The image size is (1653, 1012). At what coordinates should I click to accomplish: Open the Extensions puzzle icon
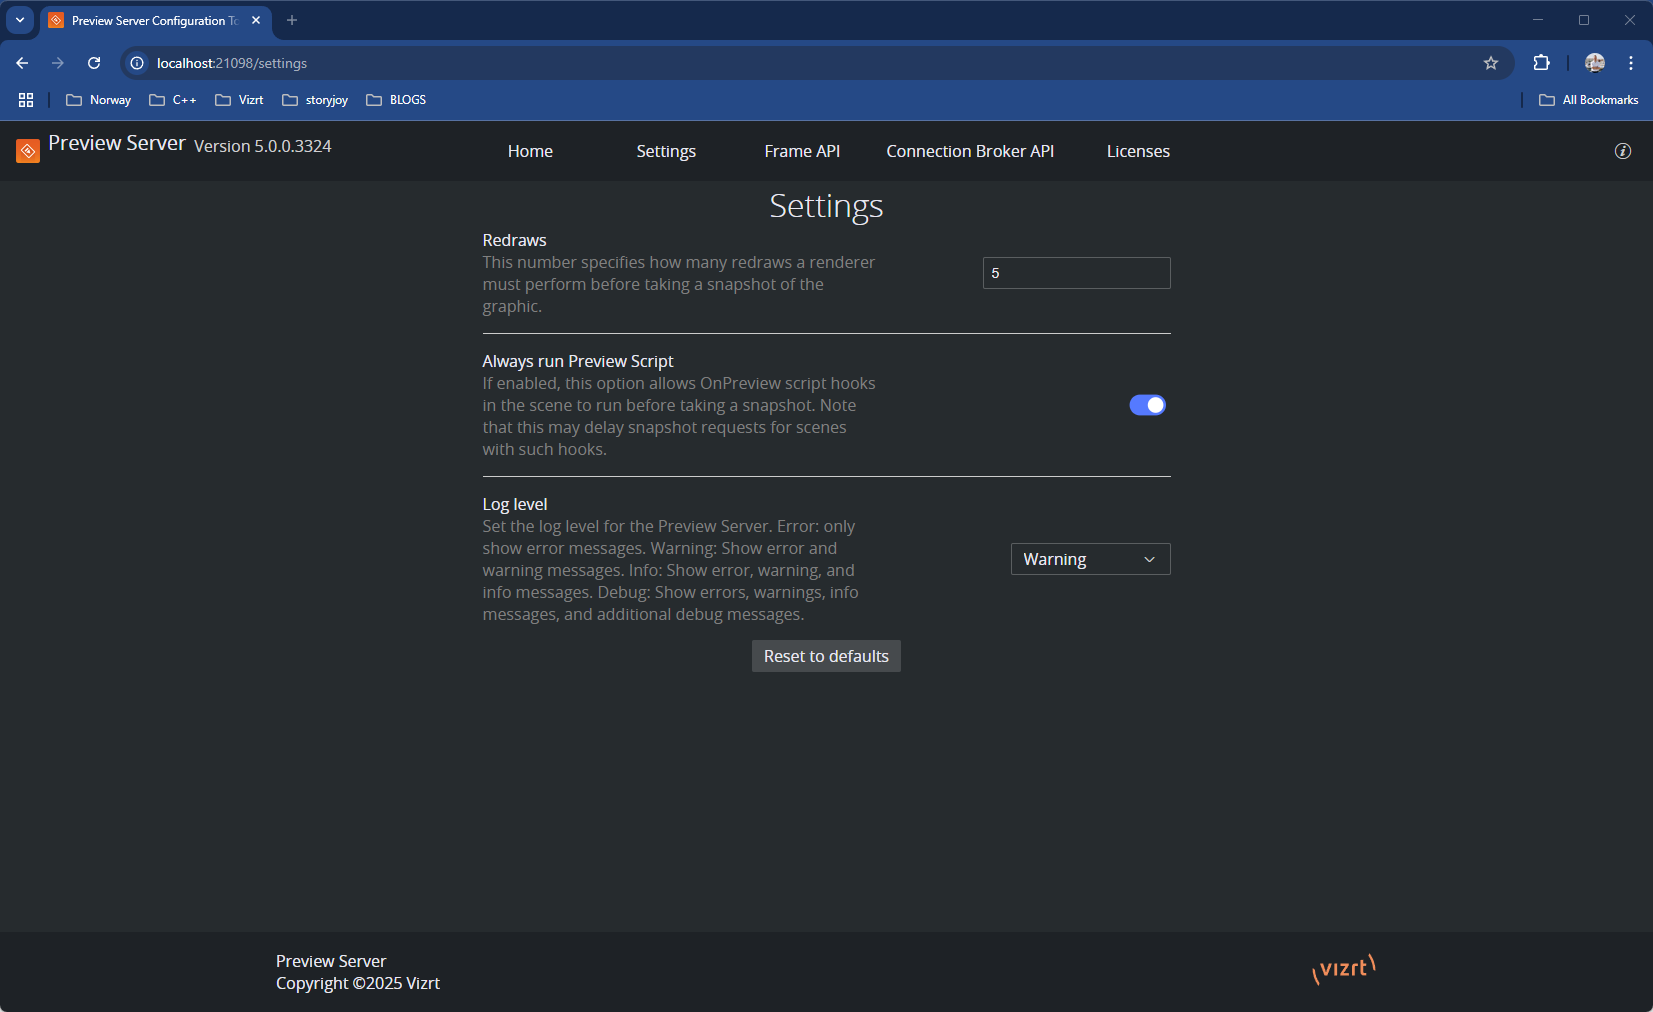coord(1541,63)
